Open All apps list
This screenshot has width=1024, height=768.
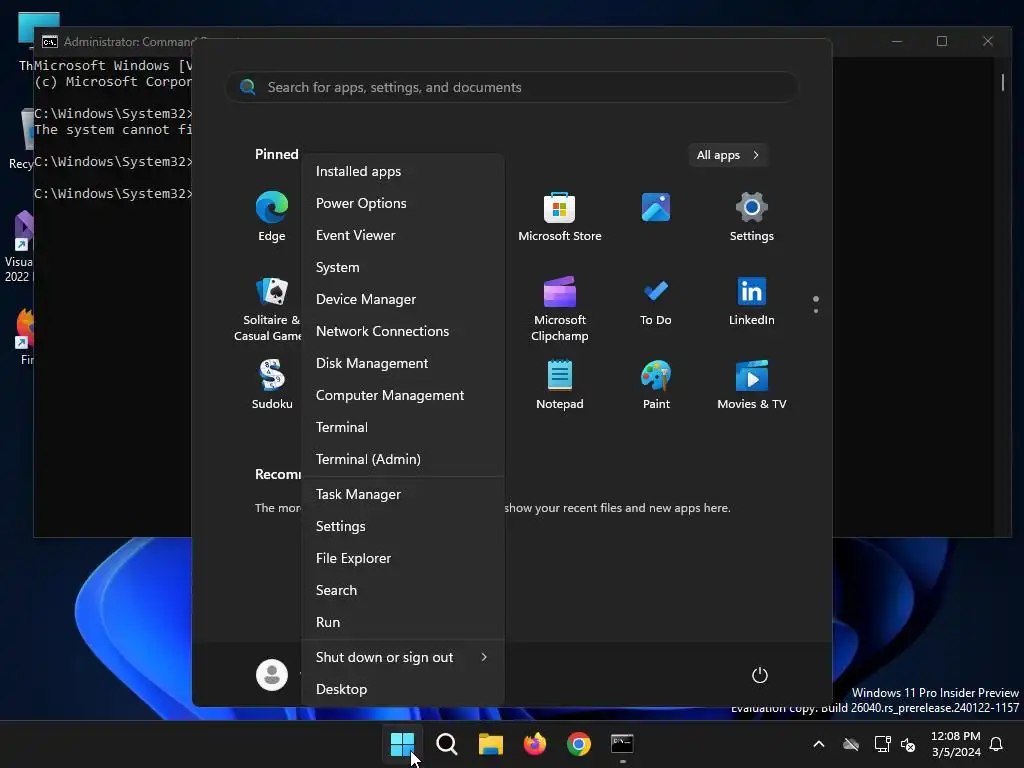728,155
